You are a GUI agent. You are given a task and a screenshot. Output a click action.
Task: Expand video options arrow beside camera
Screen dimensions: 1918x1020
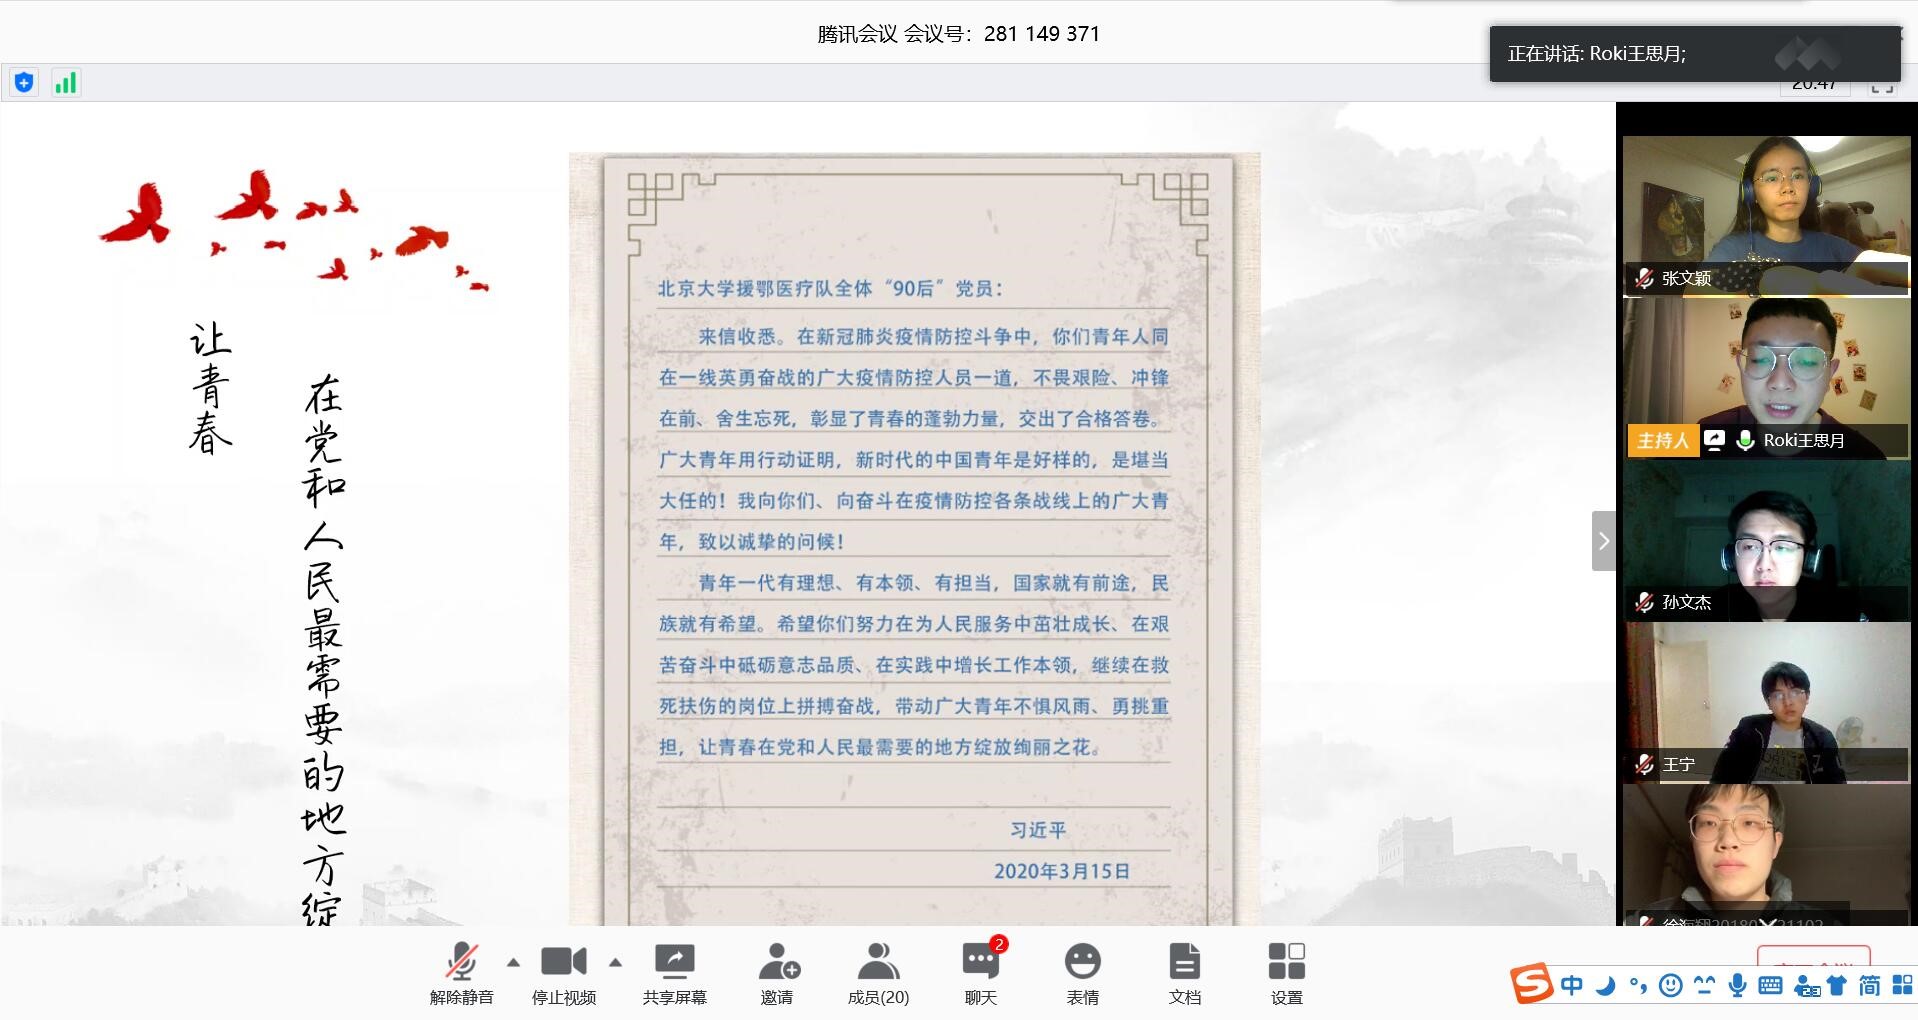click(616, 963)
